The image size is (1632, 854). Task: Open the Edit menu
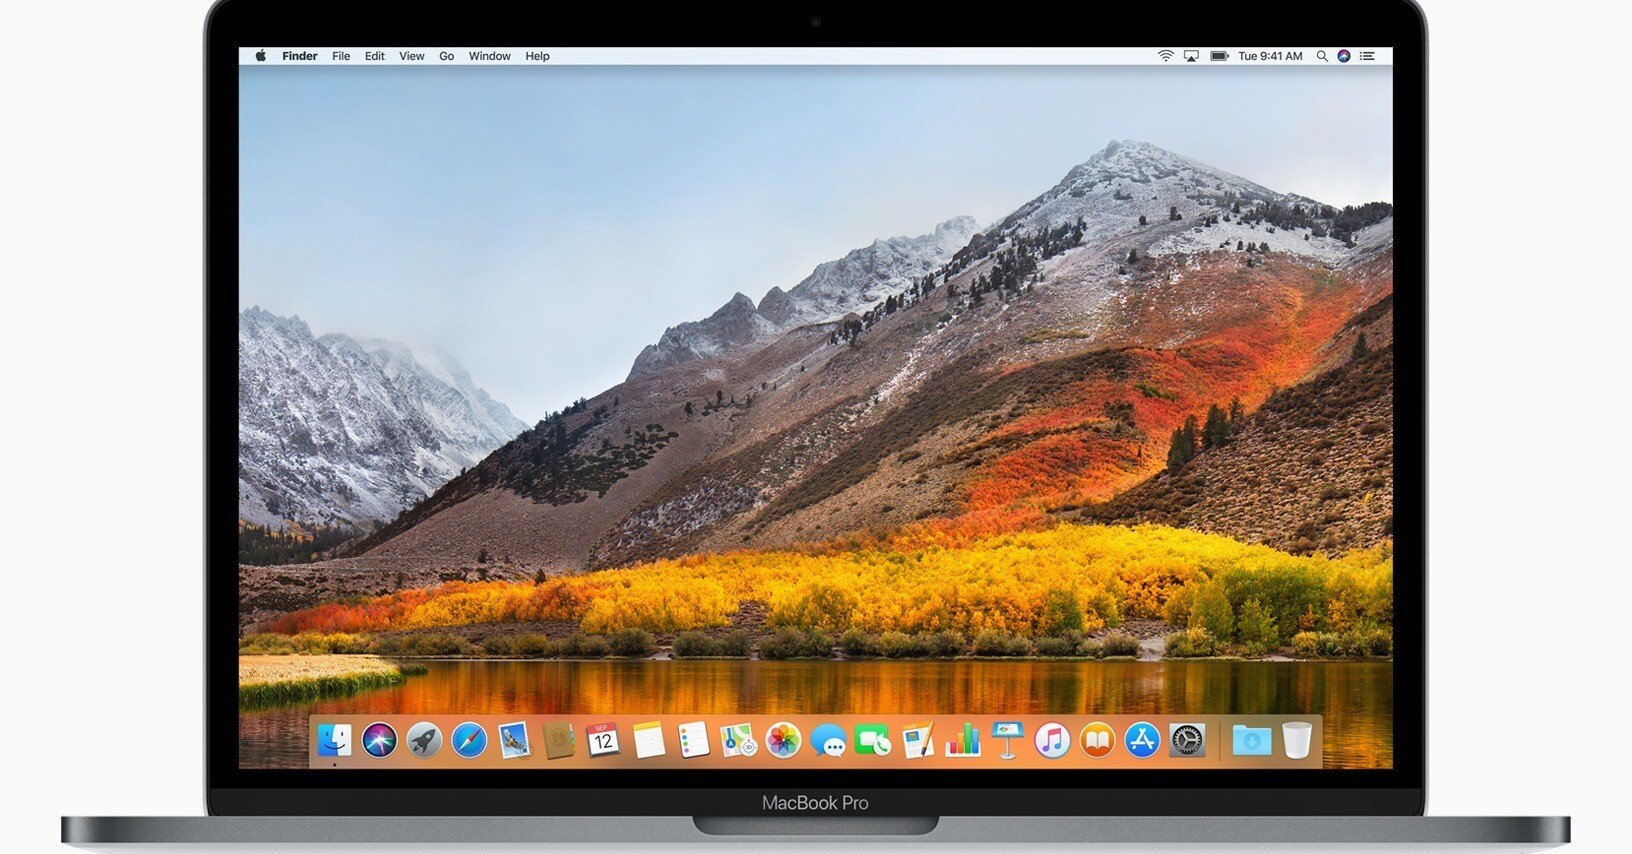[375, 56]
